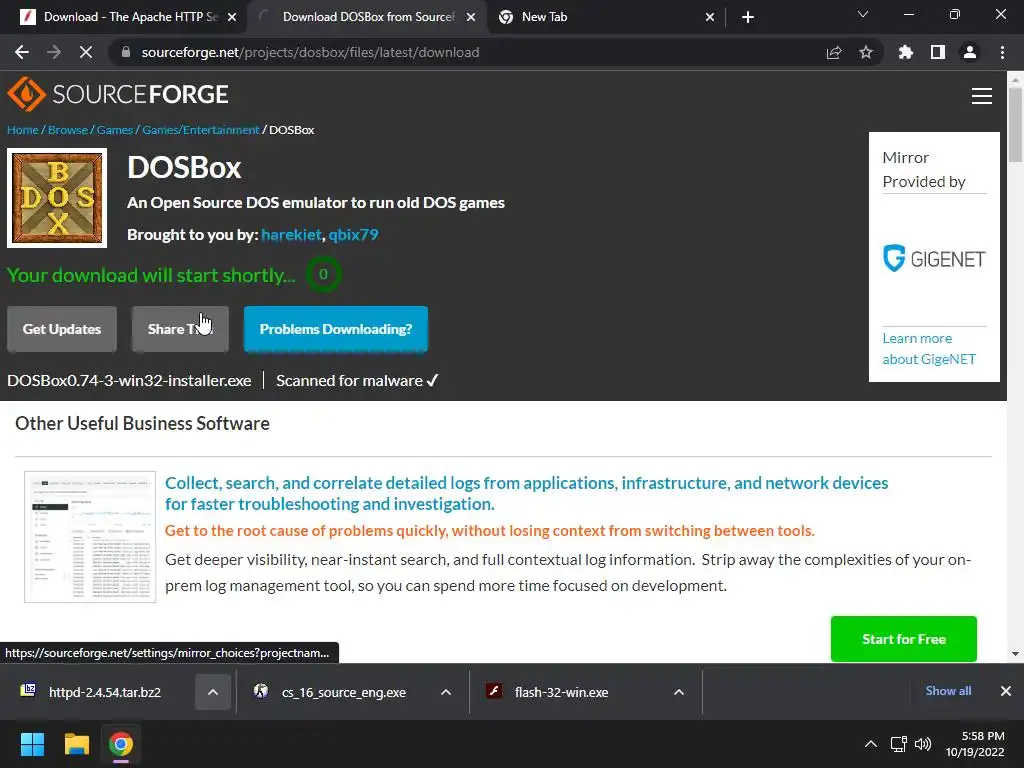Click the browser back arrow

[x=22, y=52]
